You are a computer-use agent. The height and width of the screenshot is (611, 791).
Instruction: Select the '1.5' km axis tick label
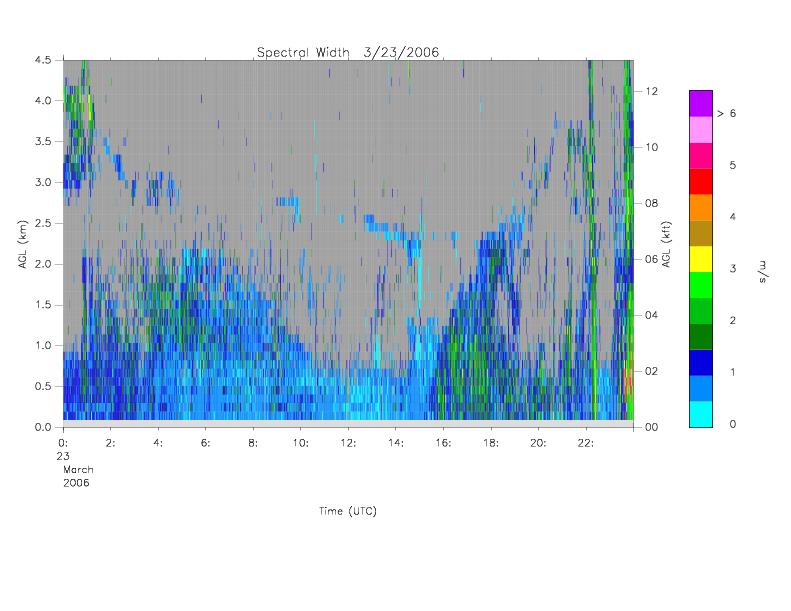[x=43, y=305]
